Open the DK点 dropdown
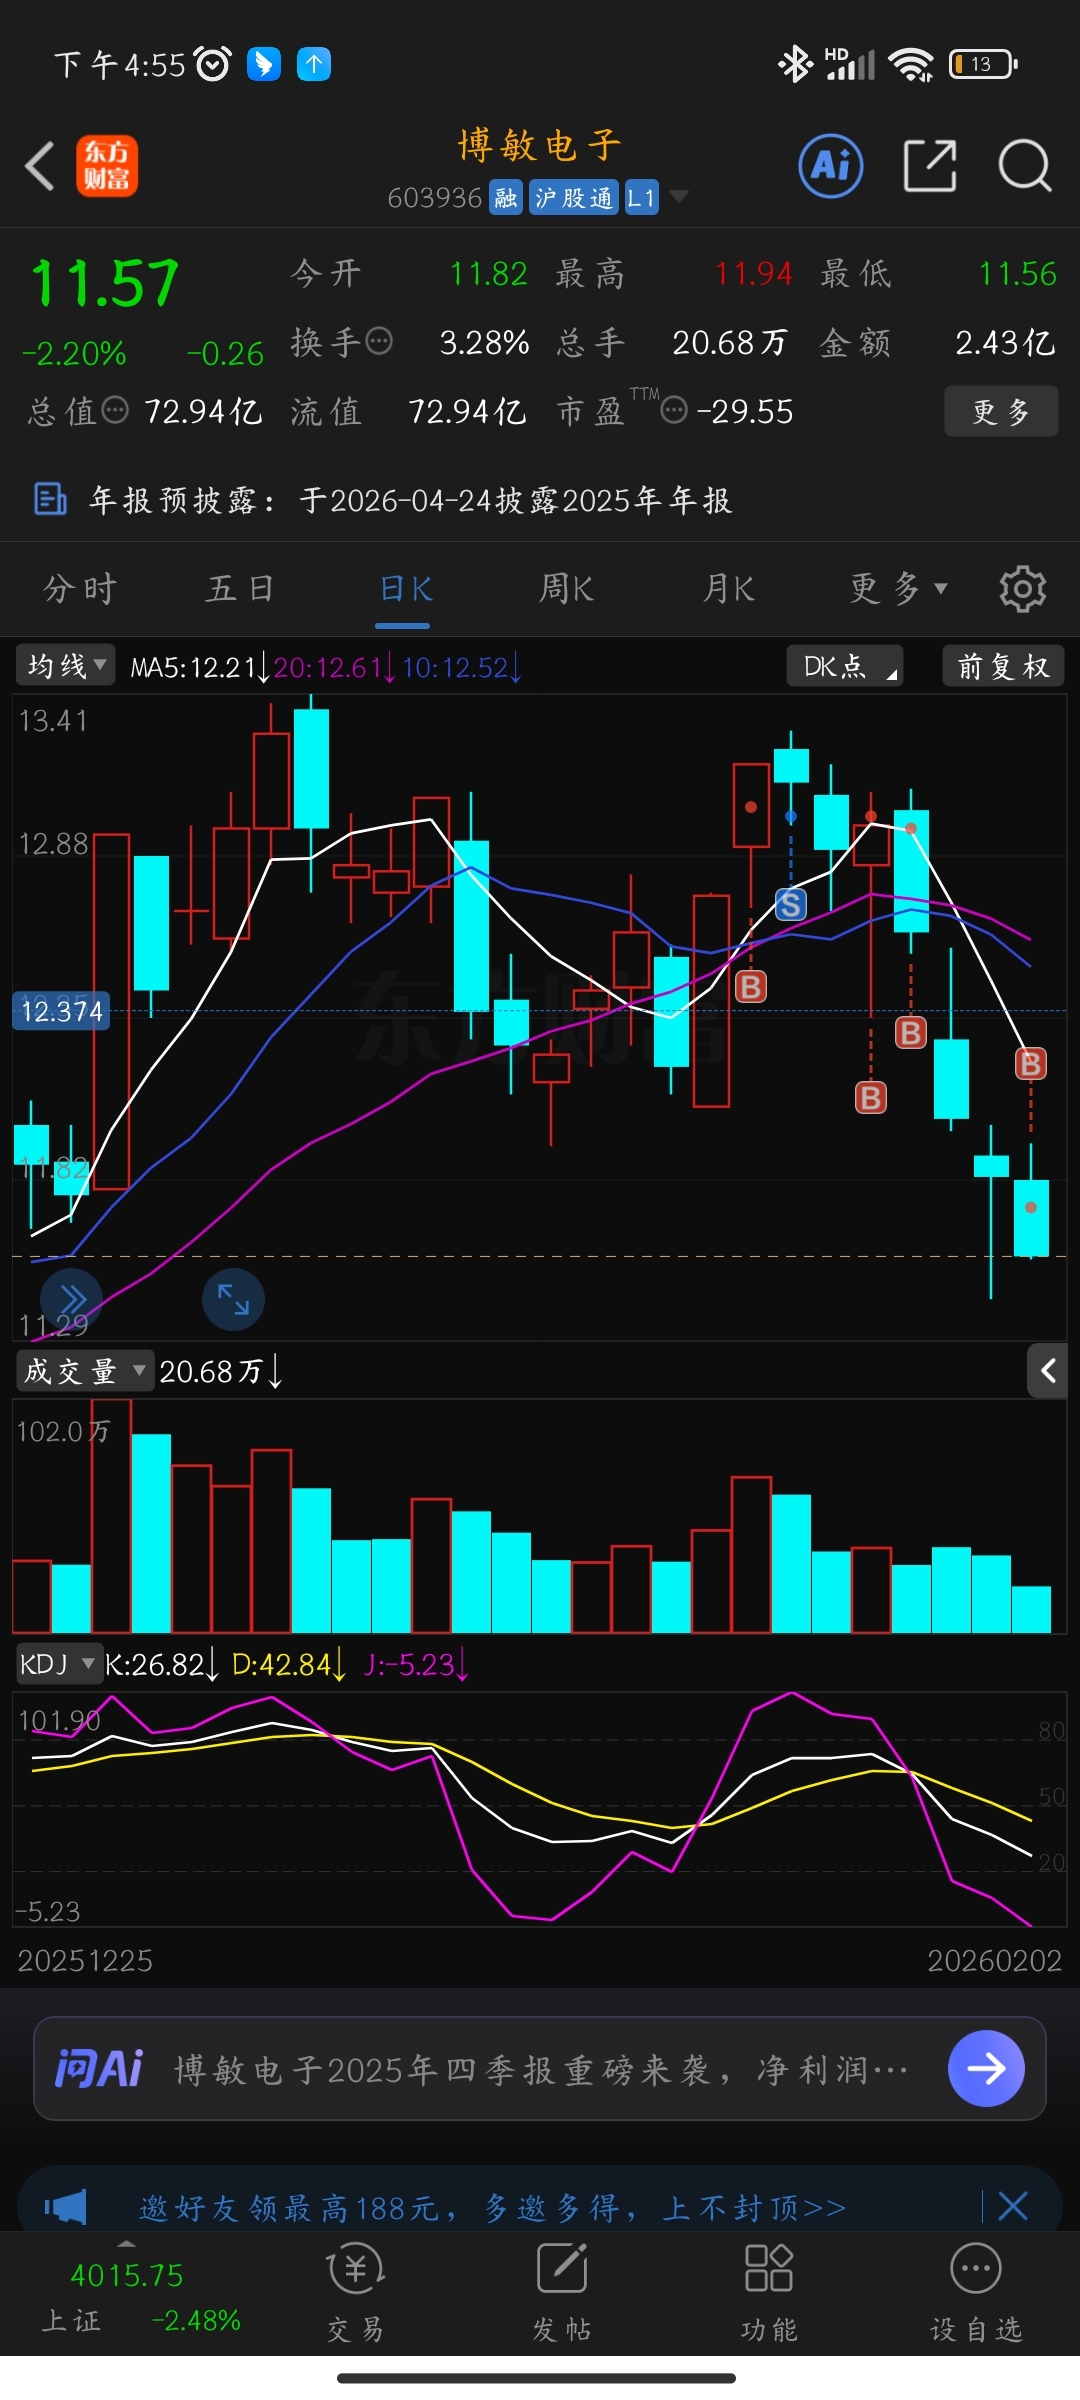Image resolution: width=1080 pixels, height=2400 pixels. pyautogui.click(x=845, y=666)
